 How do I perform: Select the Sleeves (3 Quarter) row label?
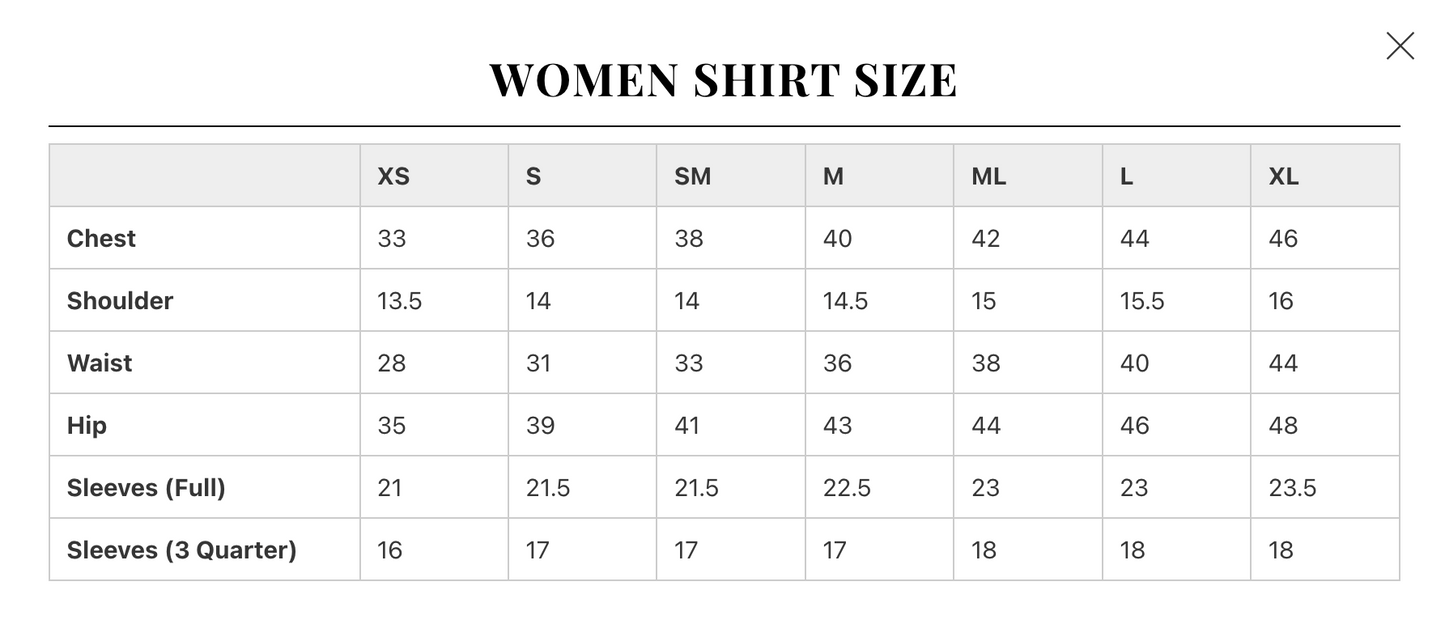[182, 549]
